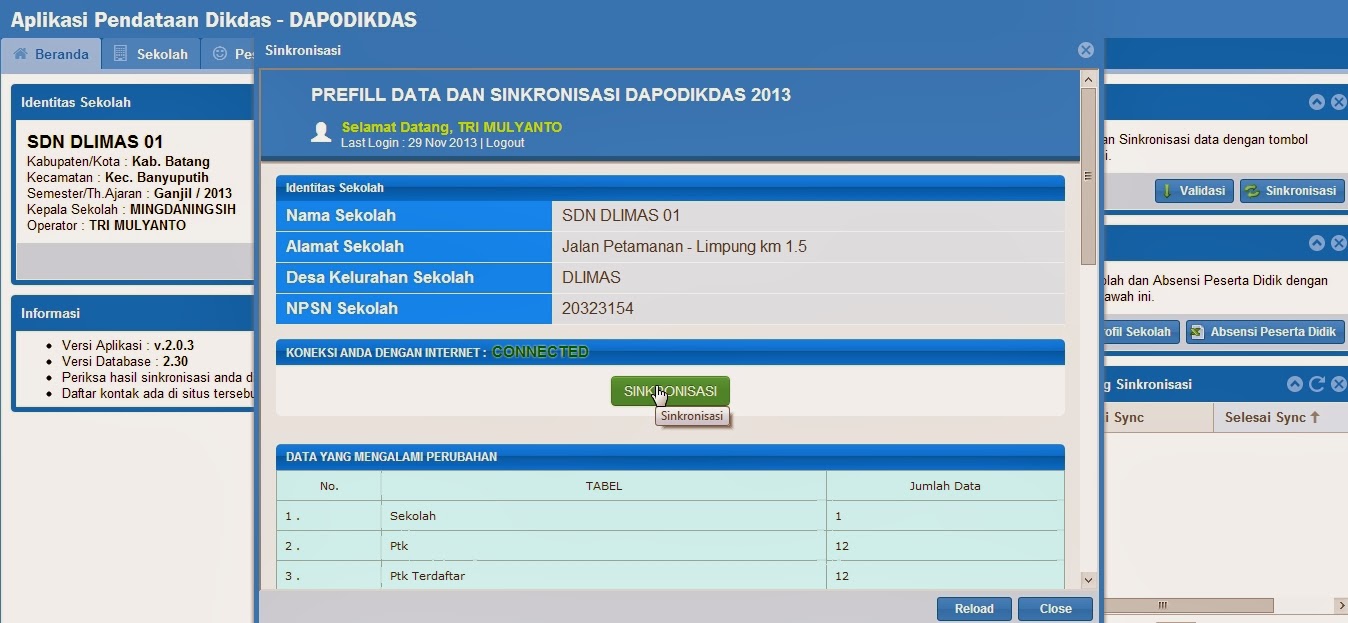1348x623 pixels.
Task: Click the Reload button in the dialog
Action: pyautogui.click(x=974, y=608)
